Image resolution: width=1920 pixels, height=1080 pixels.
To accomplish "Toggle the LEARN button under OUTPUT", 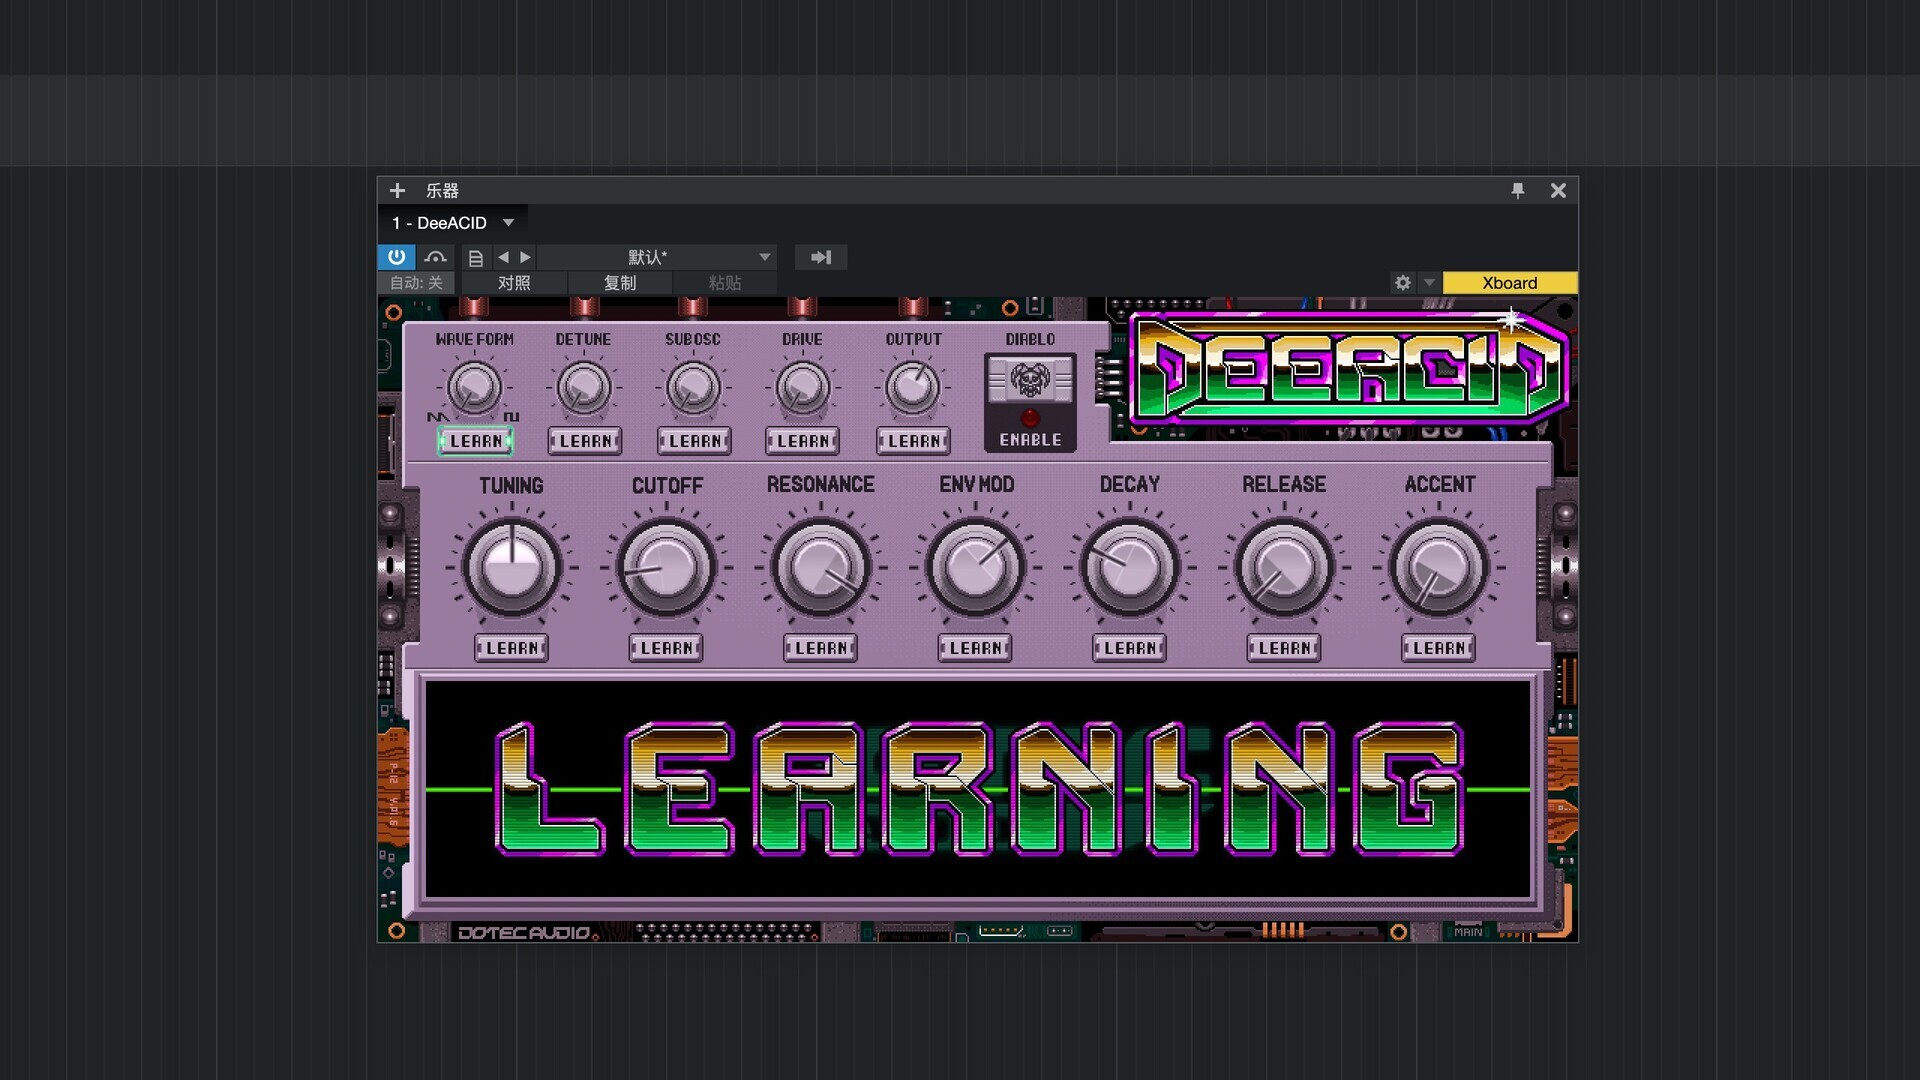I will tap(913, 441).
